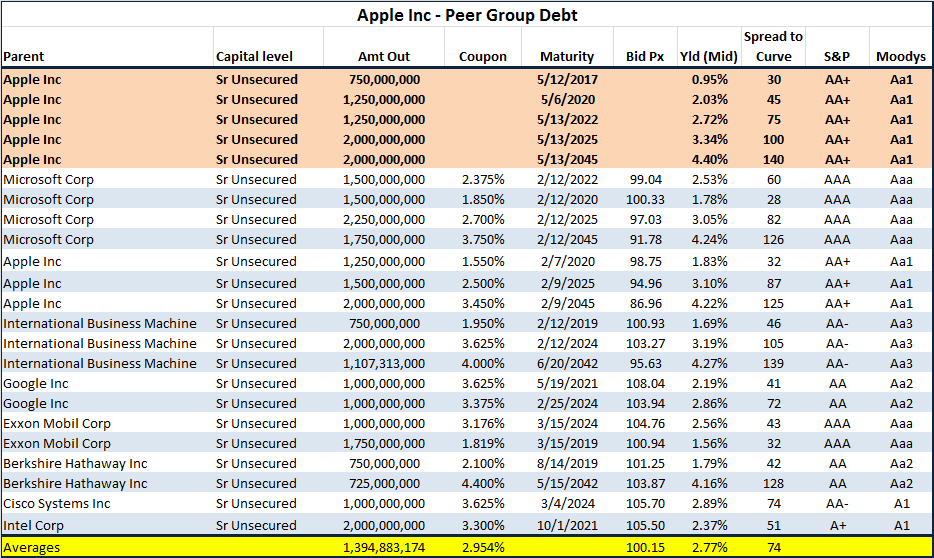Click the A+ S&P rating for Intel
This screenshot has height=558, width=934.
838,526
